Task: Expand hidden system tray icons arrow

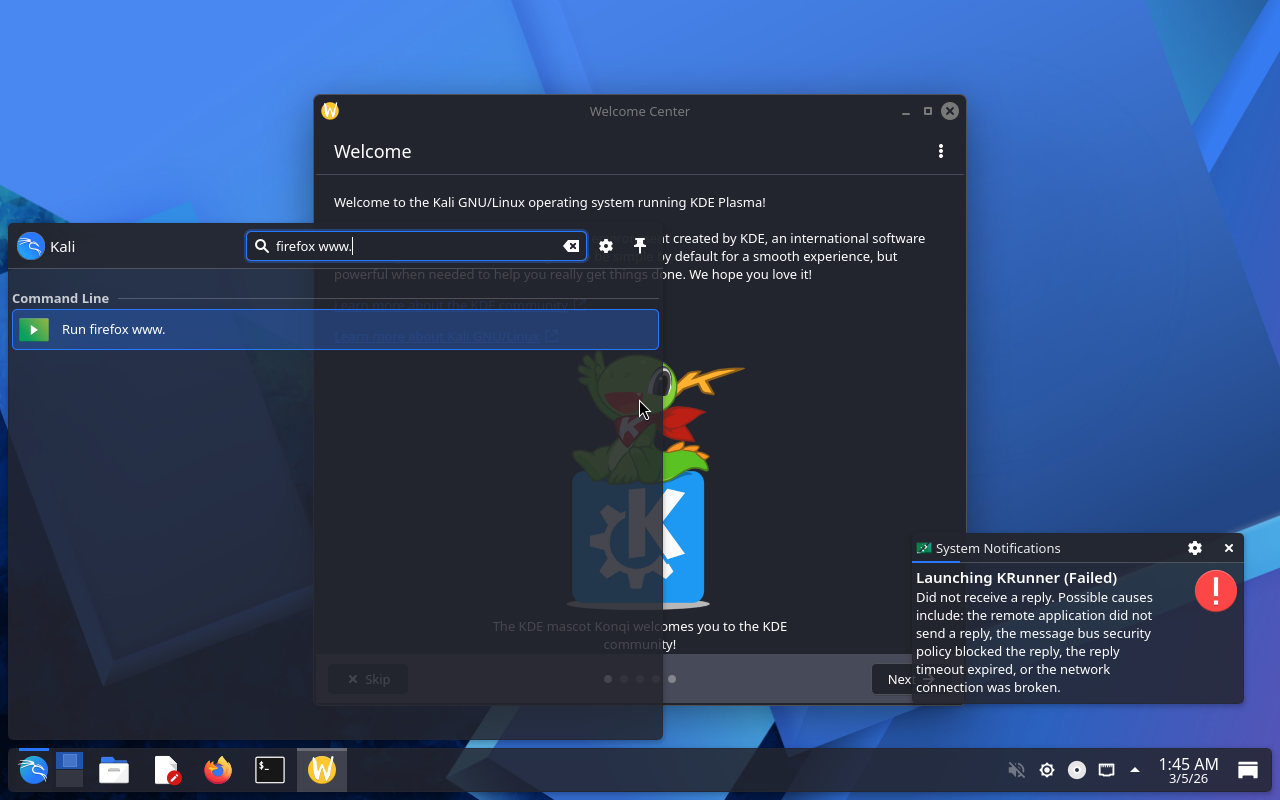Action: pos(1135,770)
